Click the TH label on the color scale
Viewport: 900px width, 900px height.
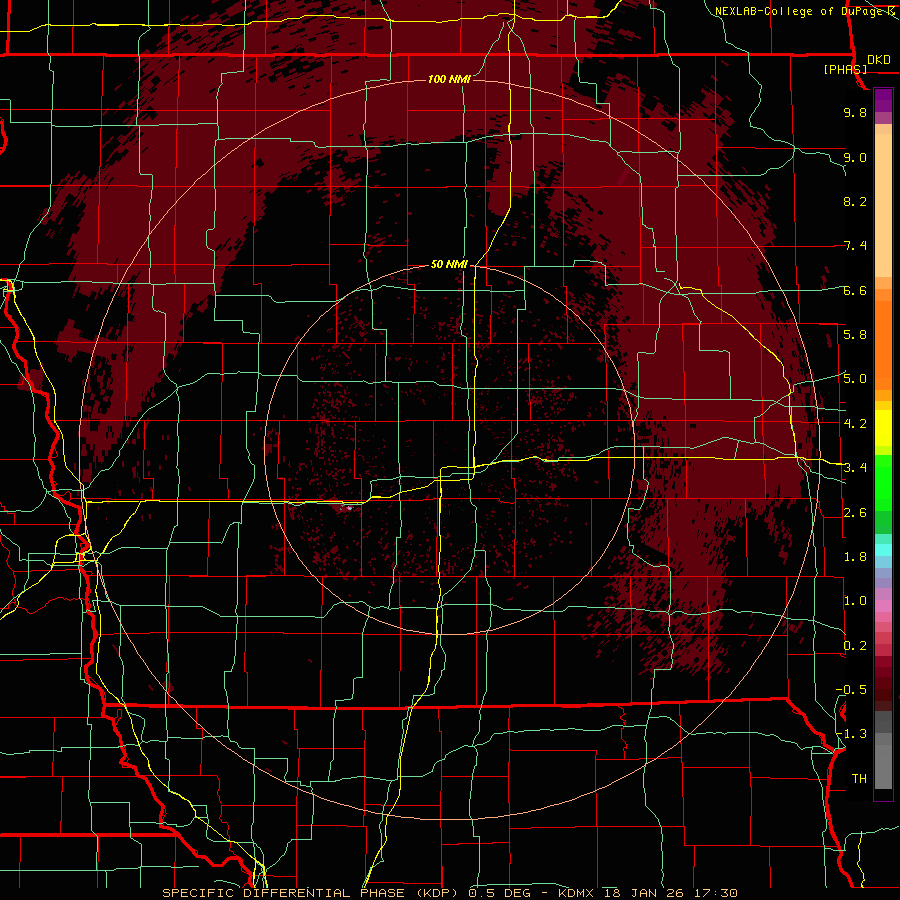point(859,778)
